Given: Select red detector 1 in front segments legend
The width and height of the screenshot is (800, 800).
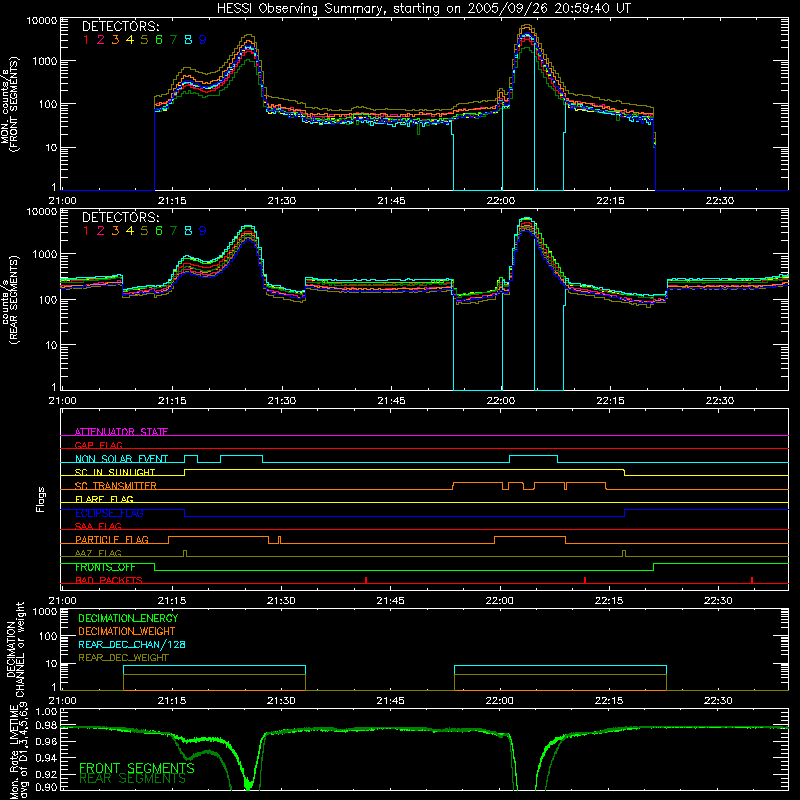Looking at the screenshot, I should point(86,39).
